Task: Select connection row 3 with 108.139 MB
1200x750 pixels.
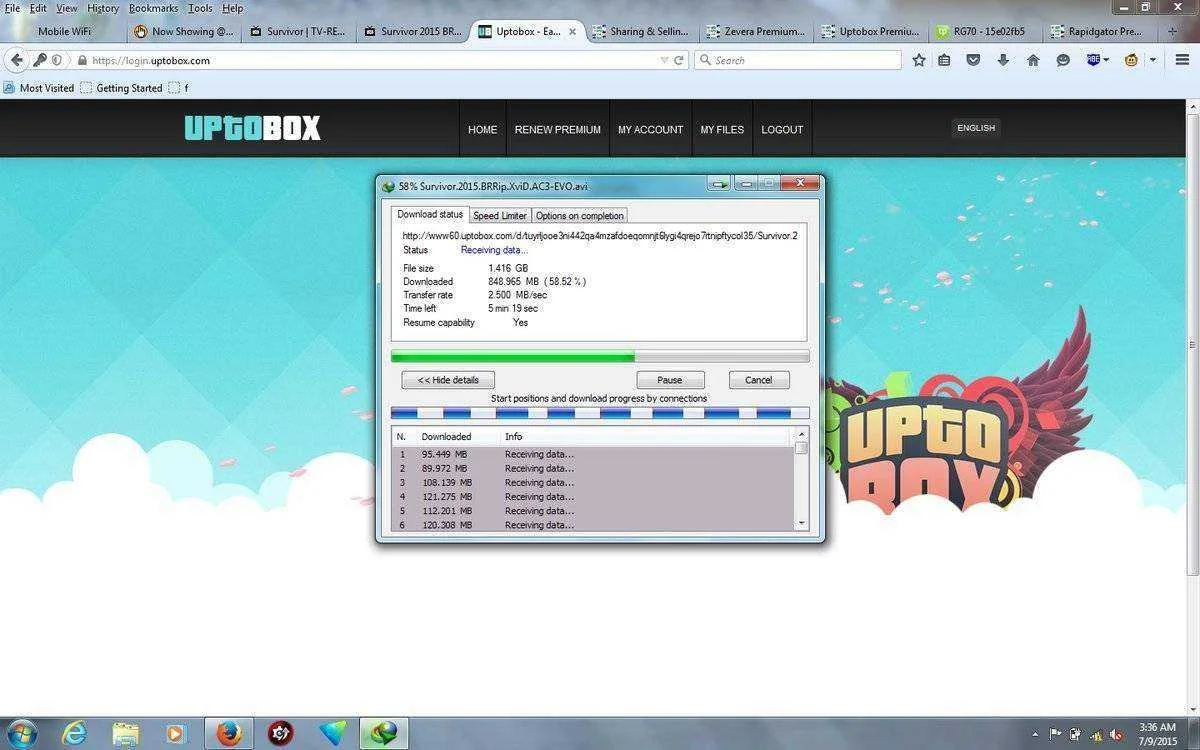Action: (592, 482)
